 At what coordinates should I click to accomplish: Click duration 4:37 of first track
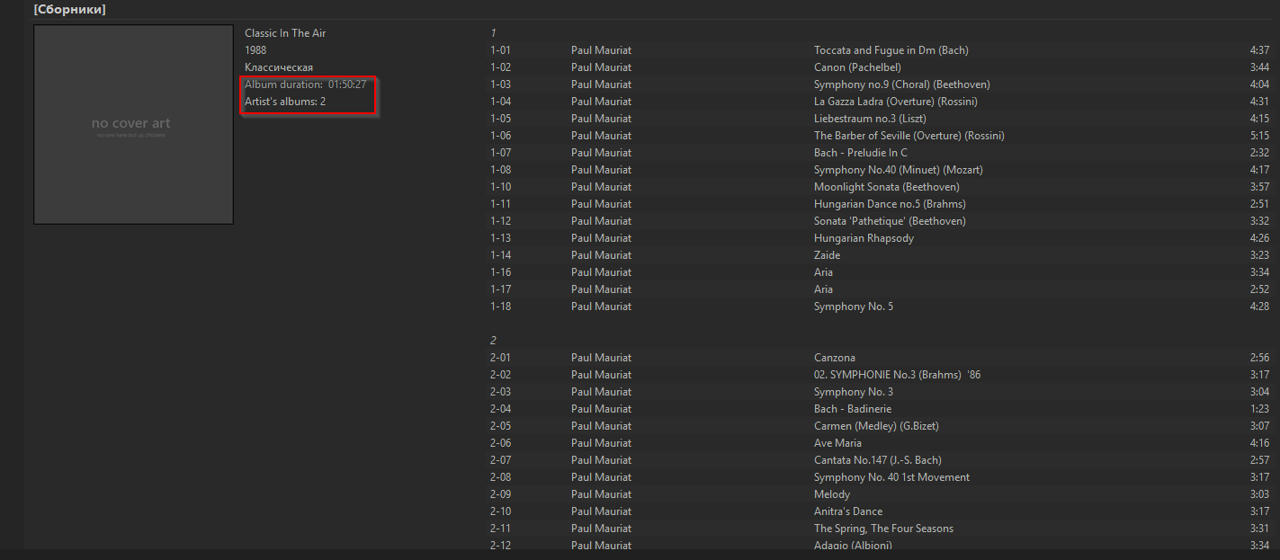coord(1259,50)
